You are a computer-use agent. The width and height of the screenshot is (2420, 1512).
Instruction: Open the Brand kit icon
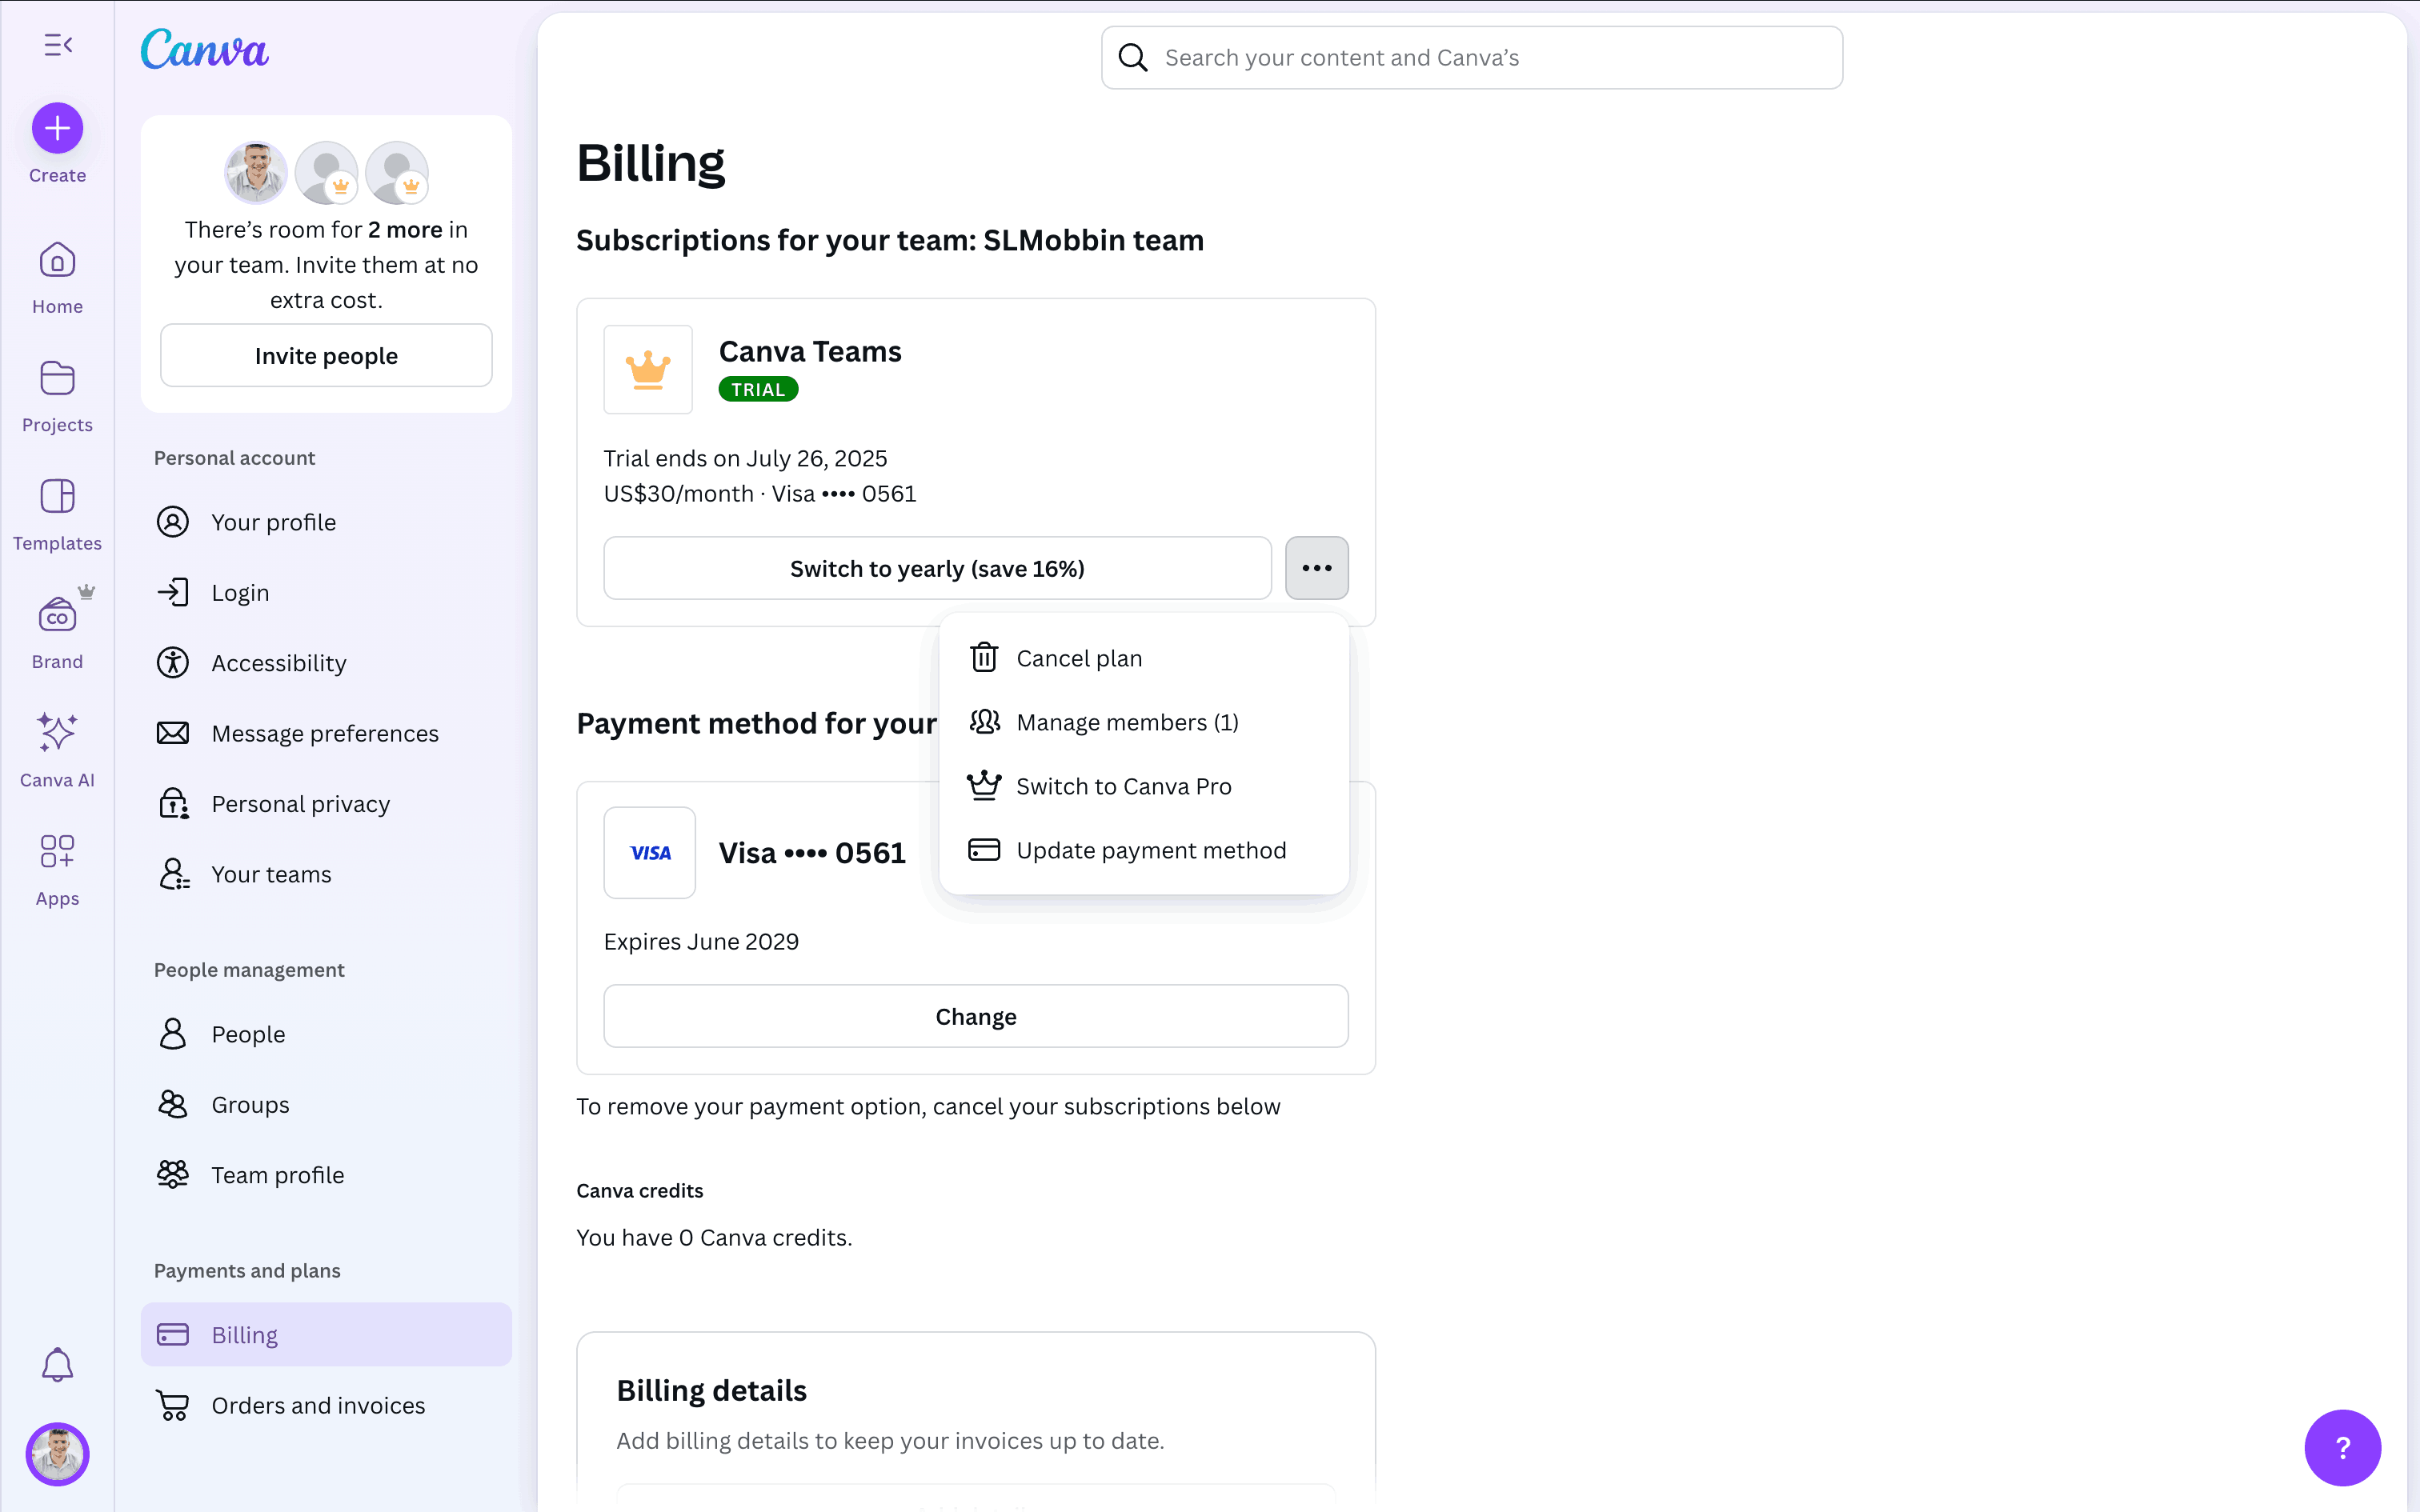pyautogui.click(x=58, y=632)
